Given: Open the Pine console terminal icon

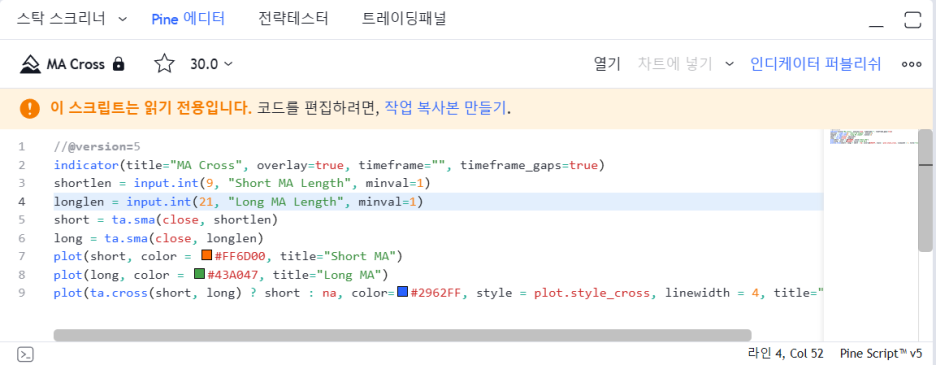Looking at the screenshot, I should click(25, 354).
